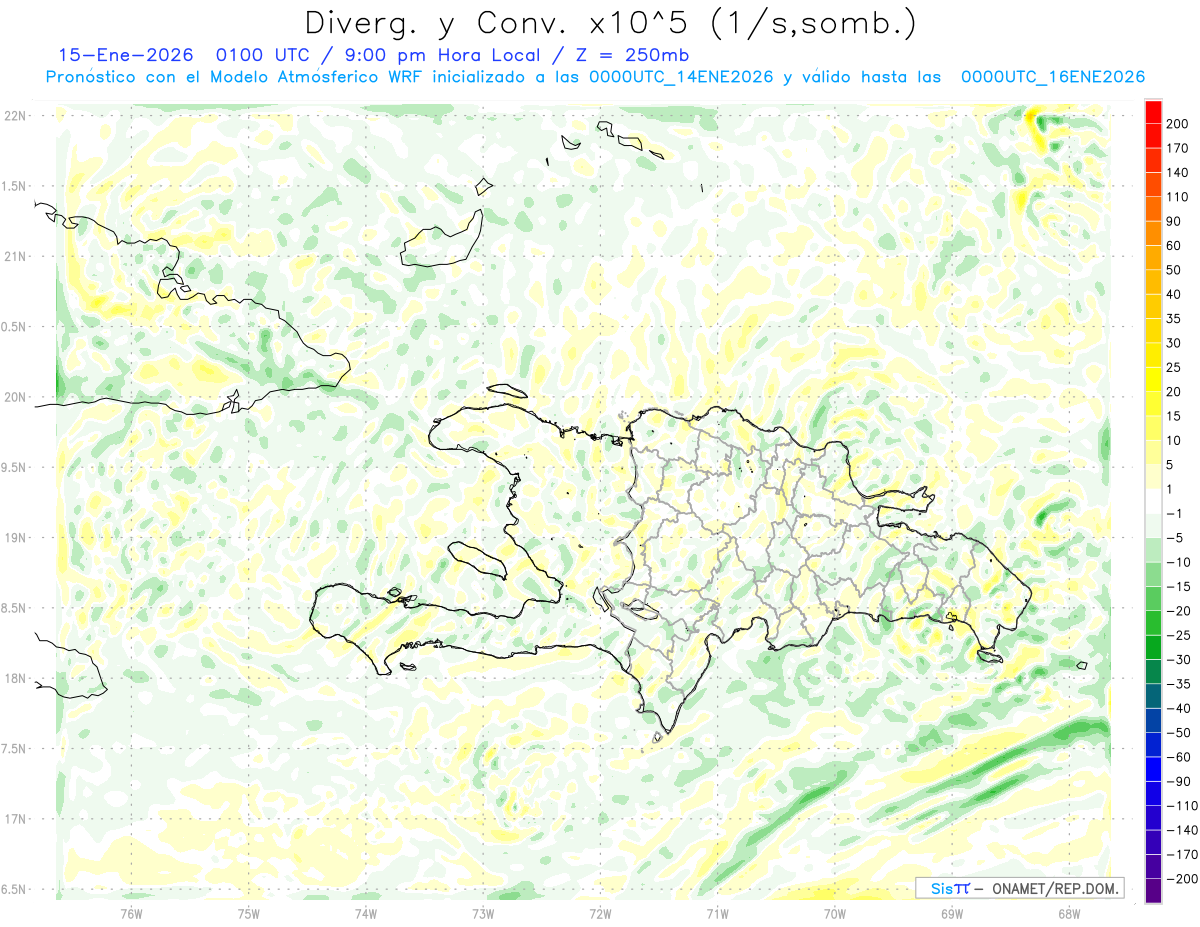Click the 7.5N latitude axis label
The image size is (1200, 927).
pos(15,748)
